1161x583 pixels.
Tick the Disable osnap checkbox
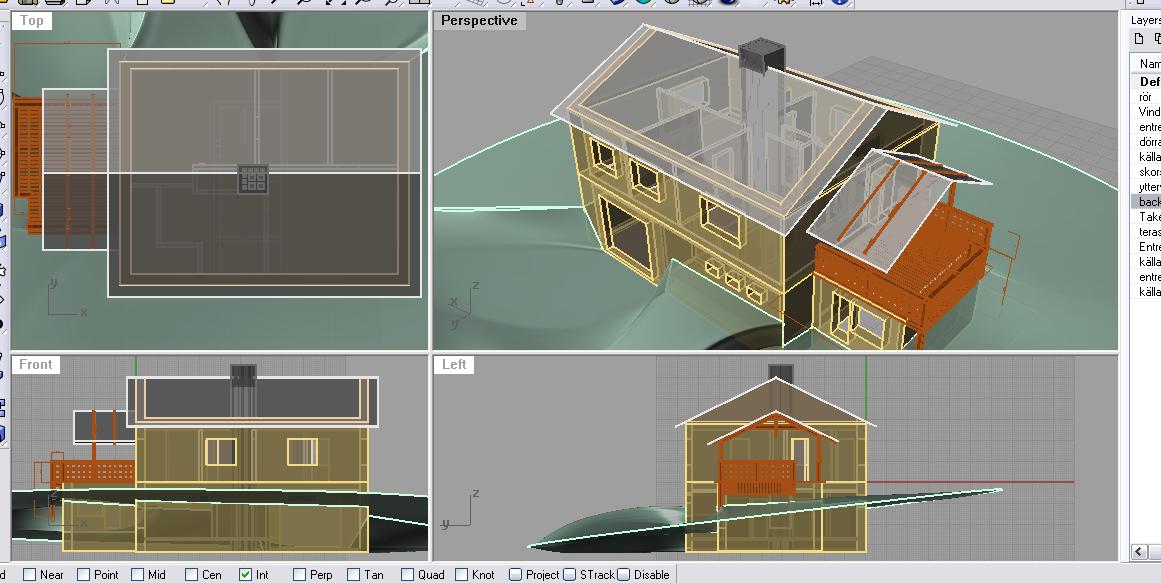click(x=624, y=575)
